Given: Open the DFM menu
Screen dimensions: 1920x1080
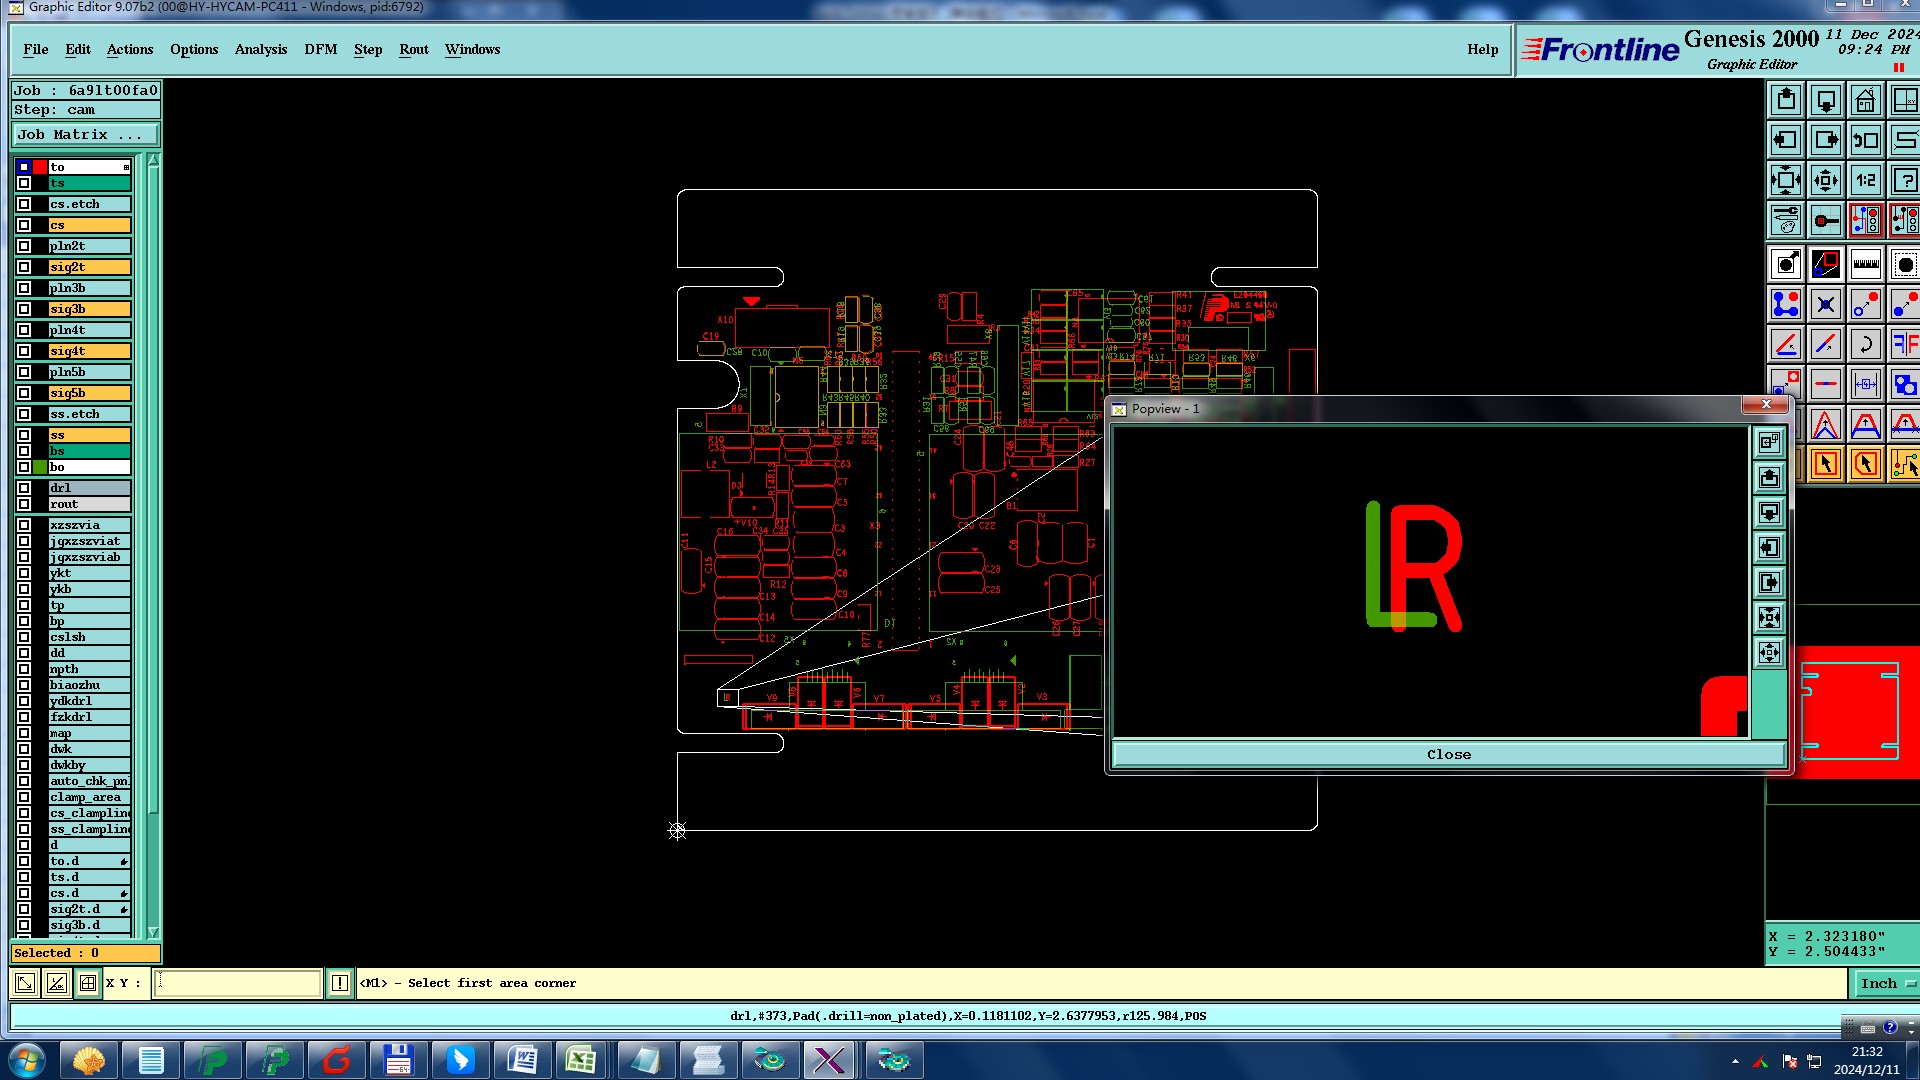Looking at the screenshot, I should click(320, 50).
